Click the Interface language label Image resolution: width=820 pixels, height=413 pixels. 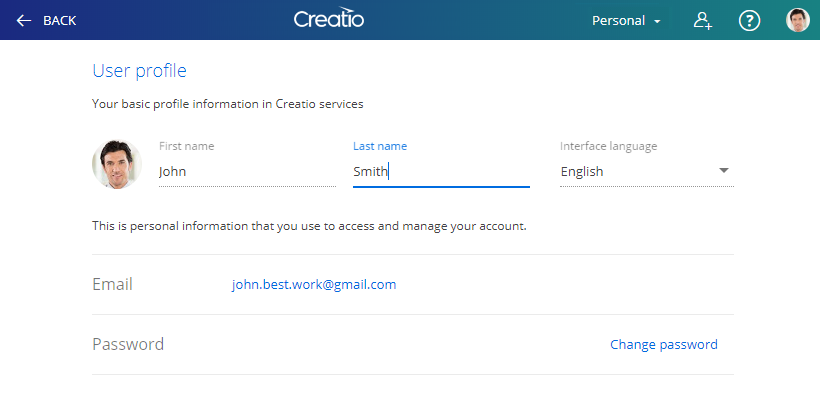tap(608, 146)
